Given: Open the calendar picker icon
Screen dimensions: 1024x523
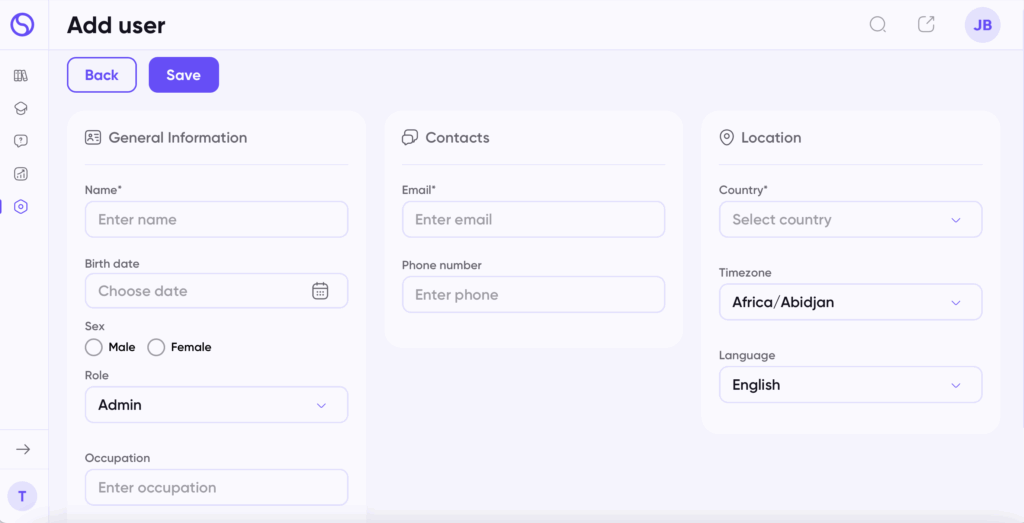Looking at the screenshot, I should click(x=320, y=291).
